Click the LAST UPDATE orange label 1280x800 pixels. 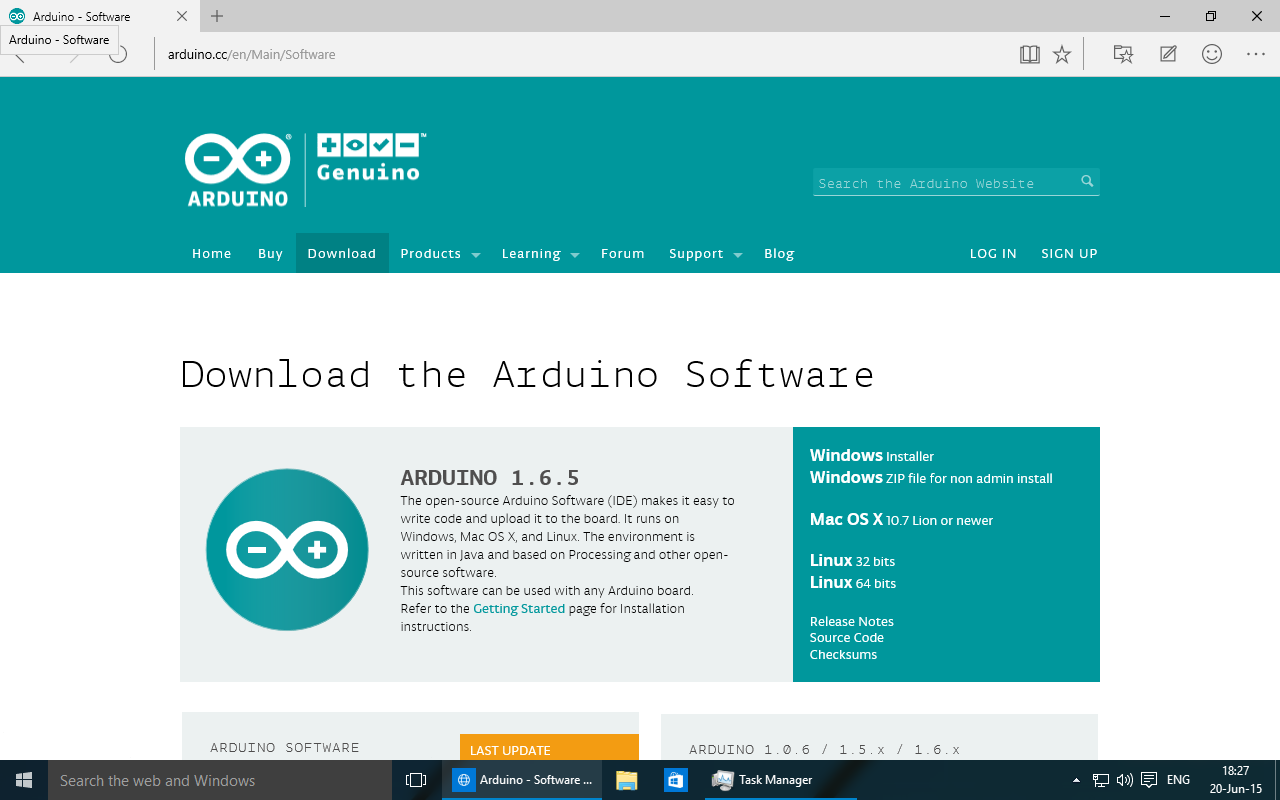[549, 748]
